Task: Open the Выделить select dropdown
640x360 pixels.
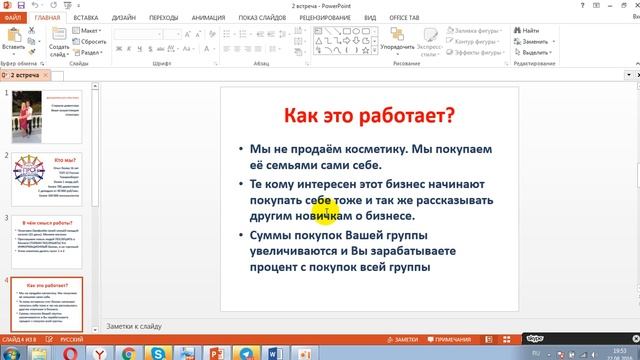Action: pos(533,52)
